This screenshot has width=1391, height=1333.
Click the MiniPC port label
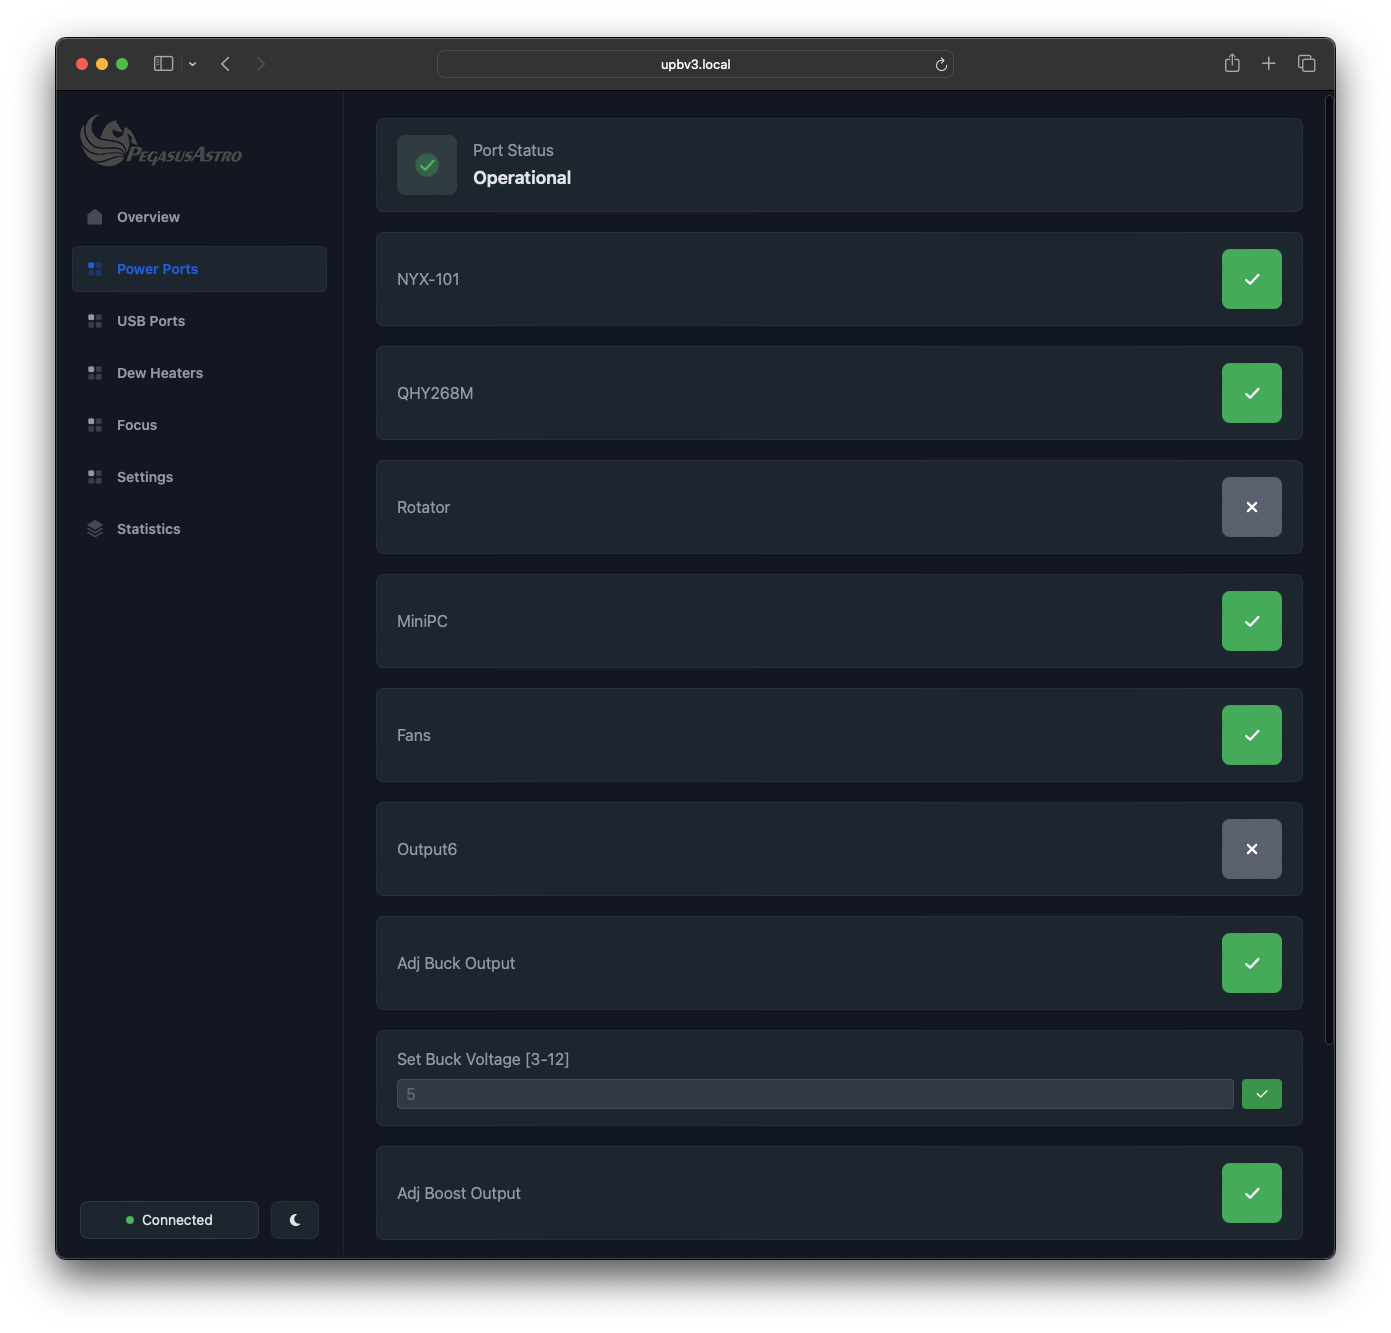pyautogui.click(x=422, y=621)
